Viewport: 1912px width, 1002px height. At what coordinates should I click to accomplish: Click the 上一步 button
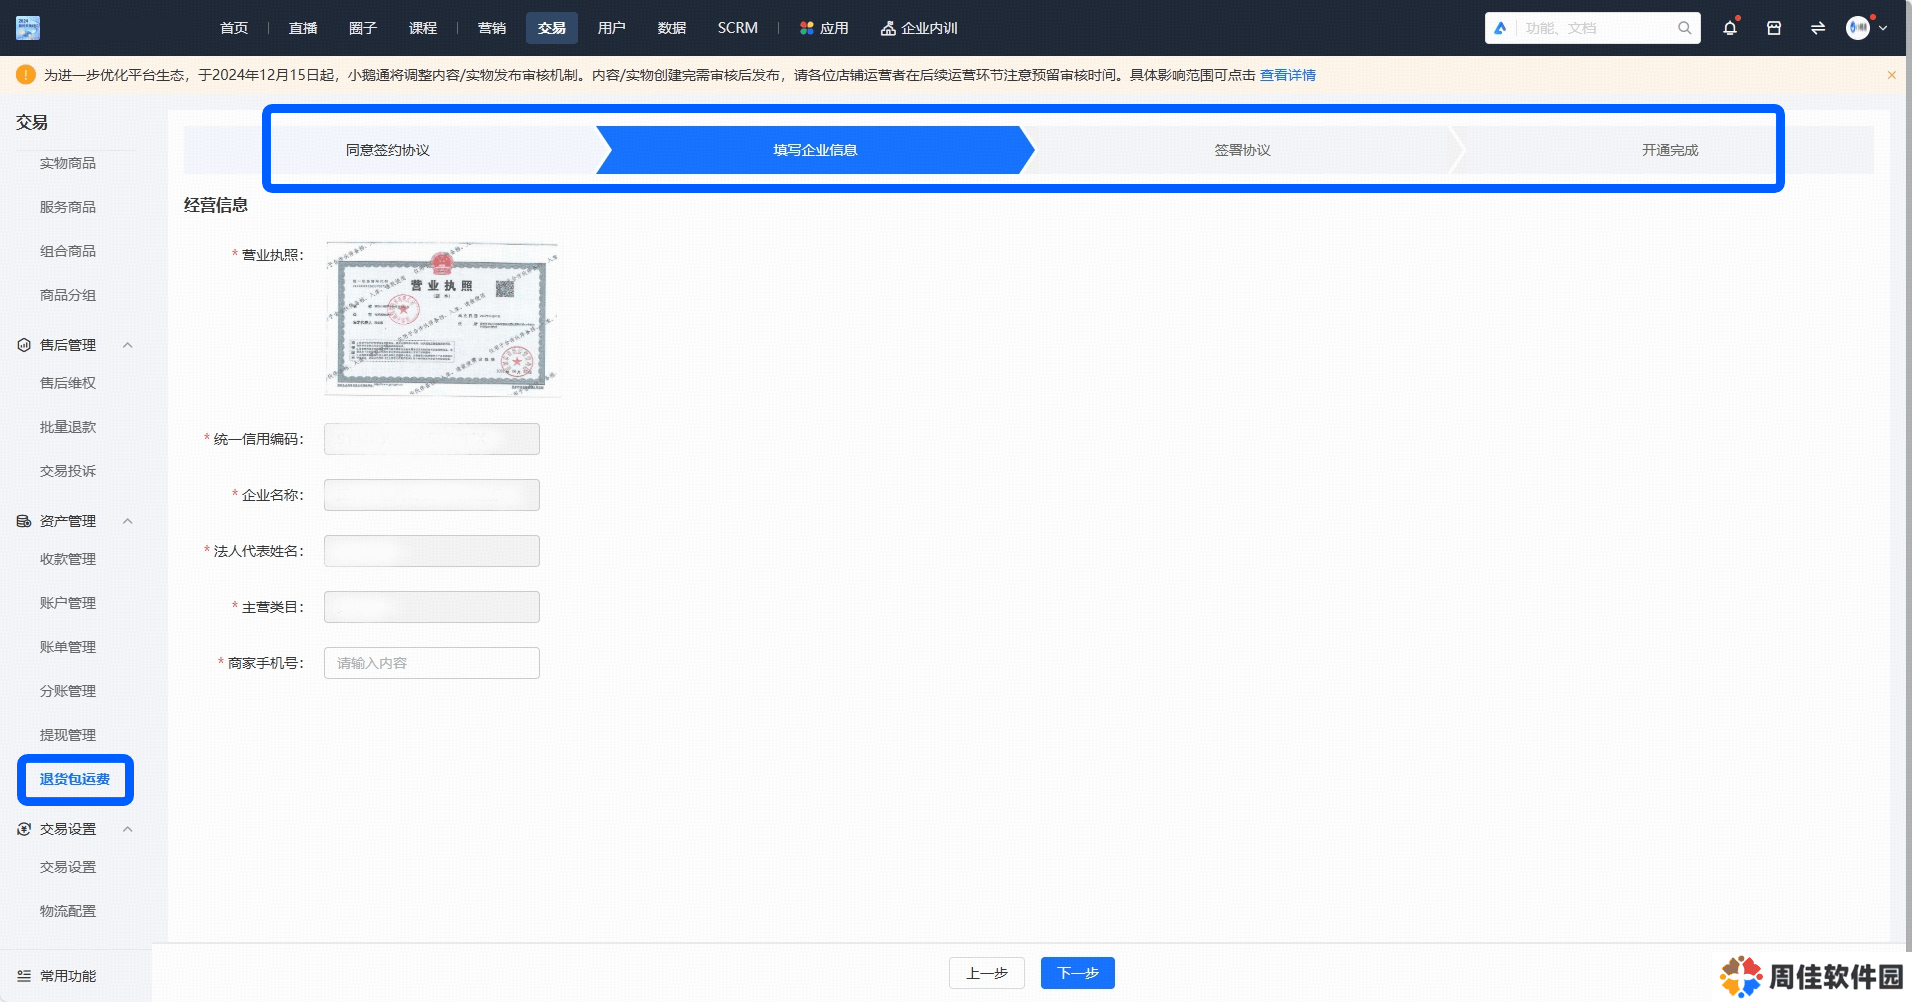[987, 973]
